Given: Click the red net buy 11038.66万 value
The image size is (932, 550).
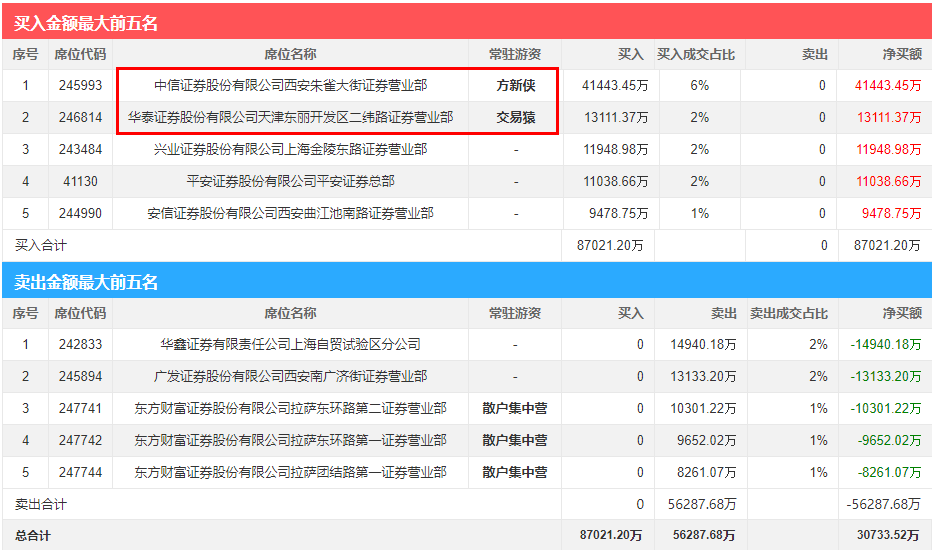Looking at the screenshot, I should (889, 182).
